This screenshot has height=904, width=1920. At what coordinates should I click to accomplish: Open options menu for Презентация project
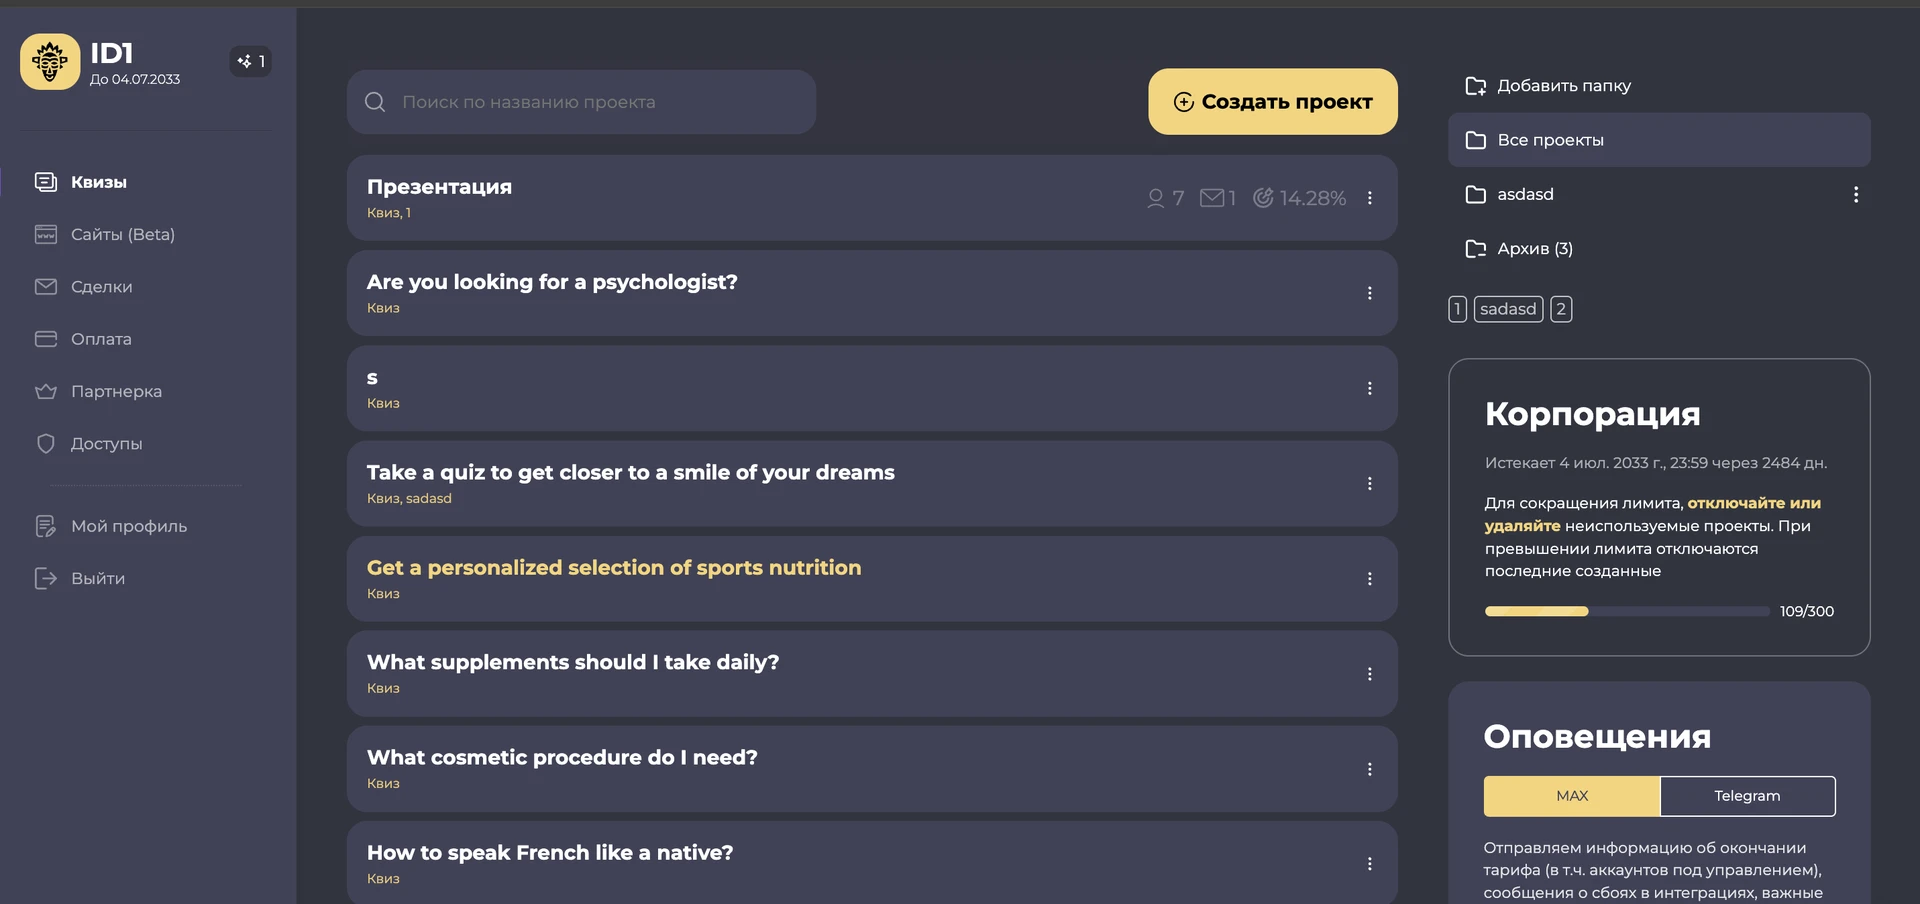(x=1370, y=198)
